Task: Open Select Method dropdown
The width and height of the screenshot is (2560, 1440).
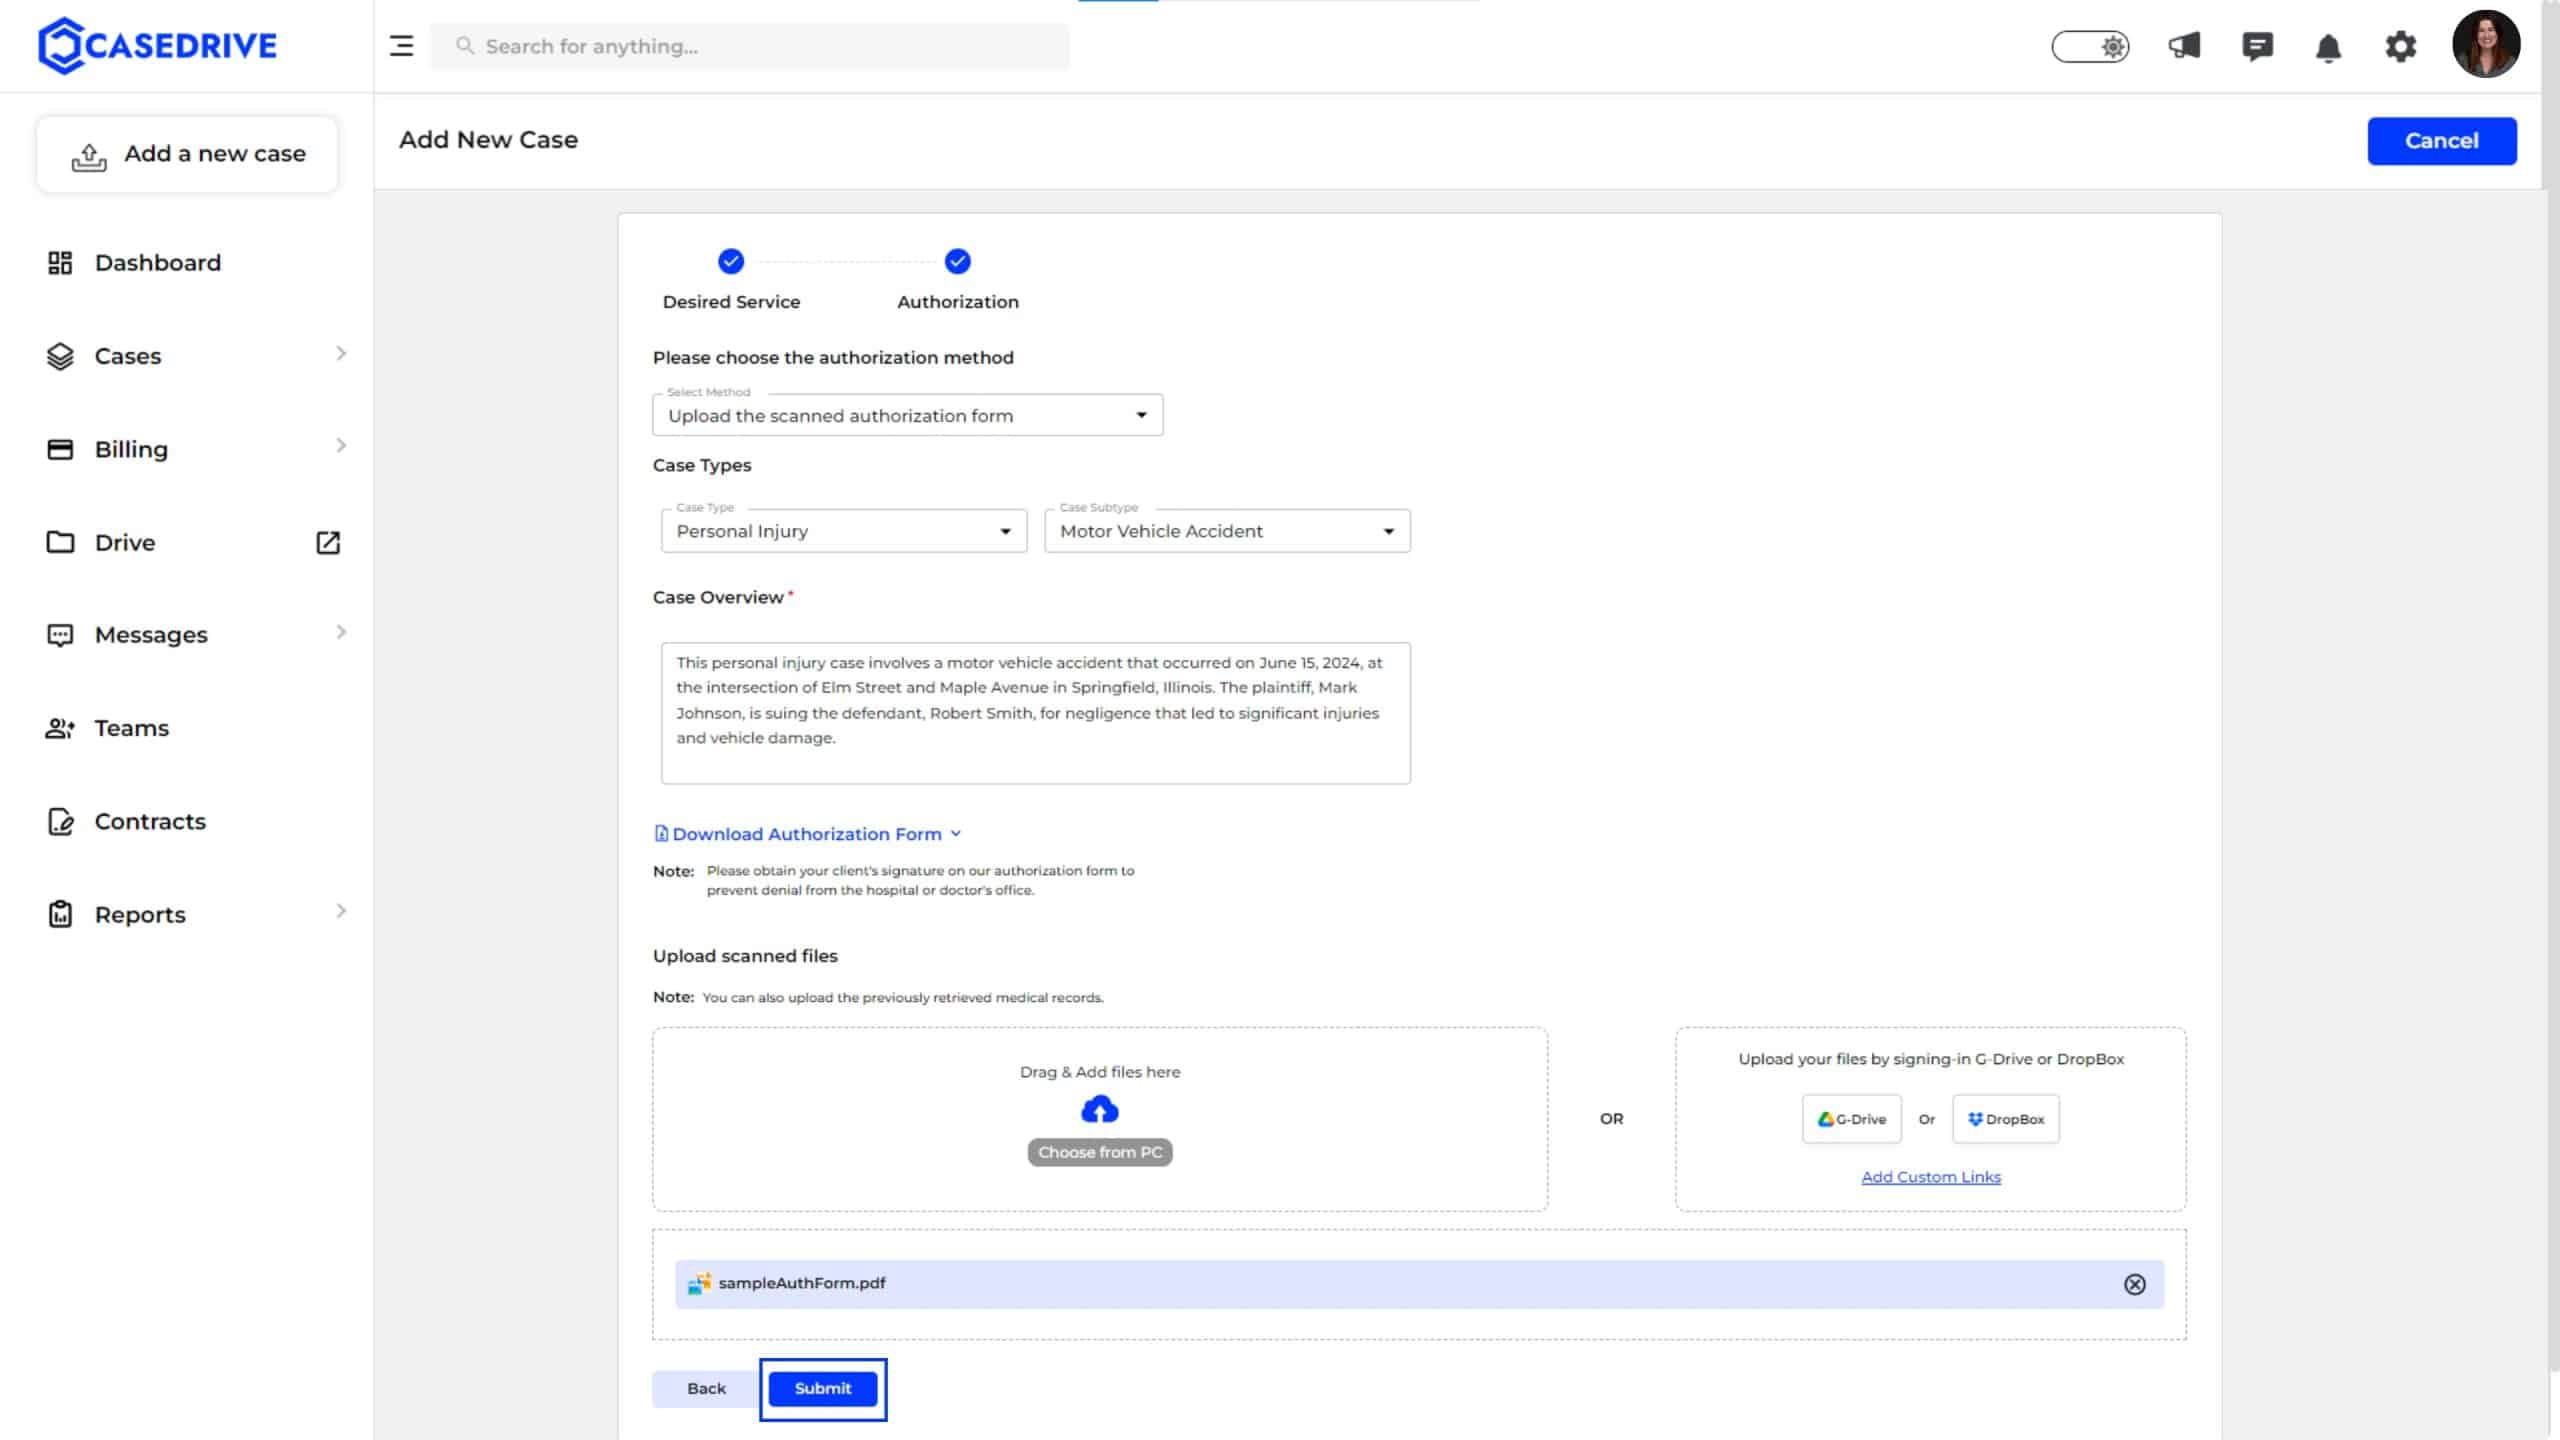Action: click(907, 415)
